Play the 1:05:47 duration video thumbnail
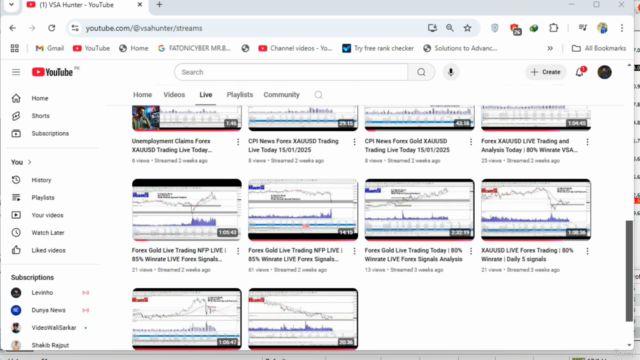 [187, 319]
